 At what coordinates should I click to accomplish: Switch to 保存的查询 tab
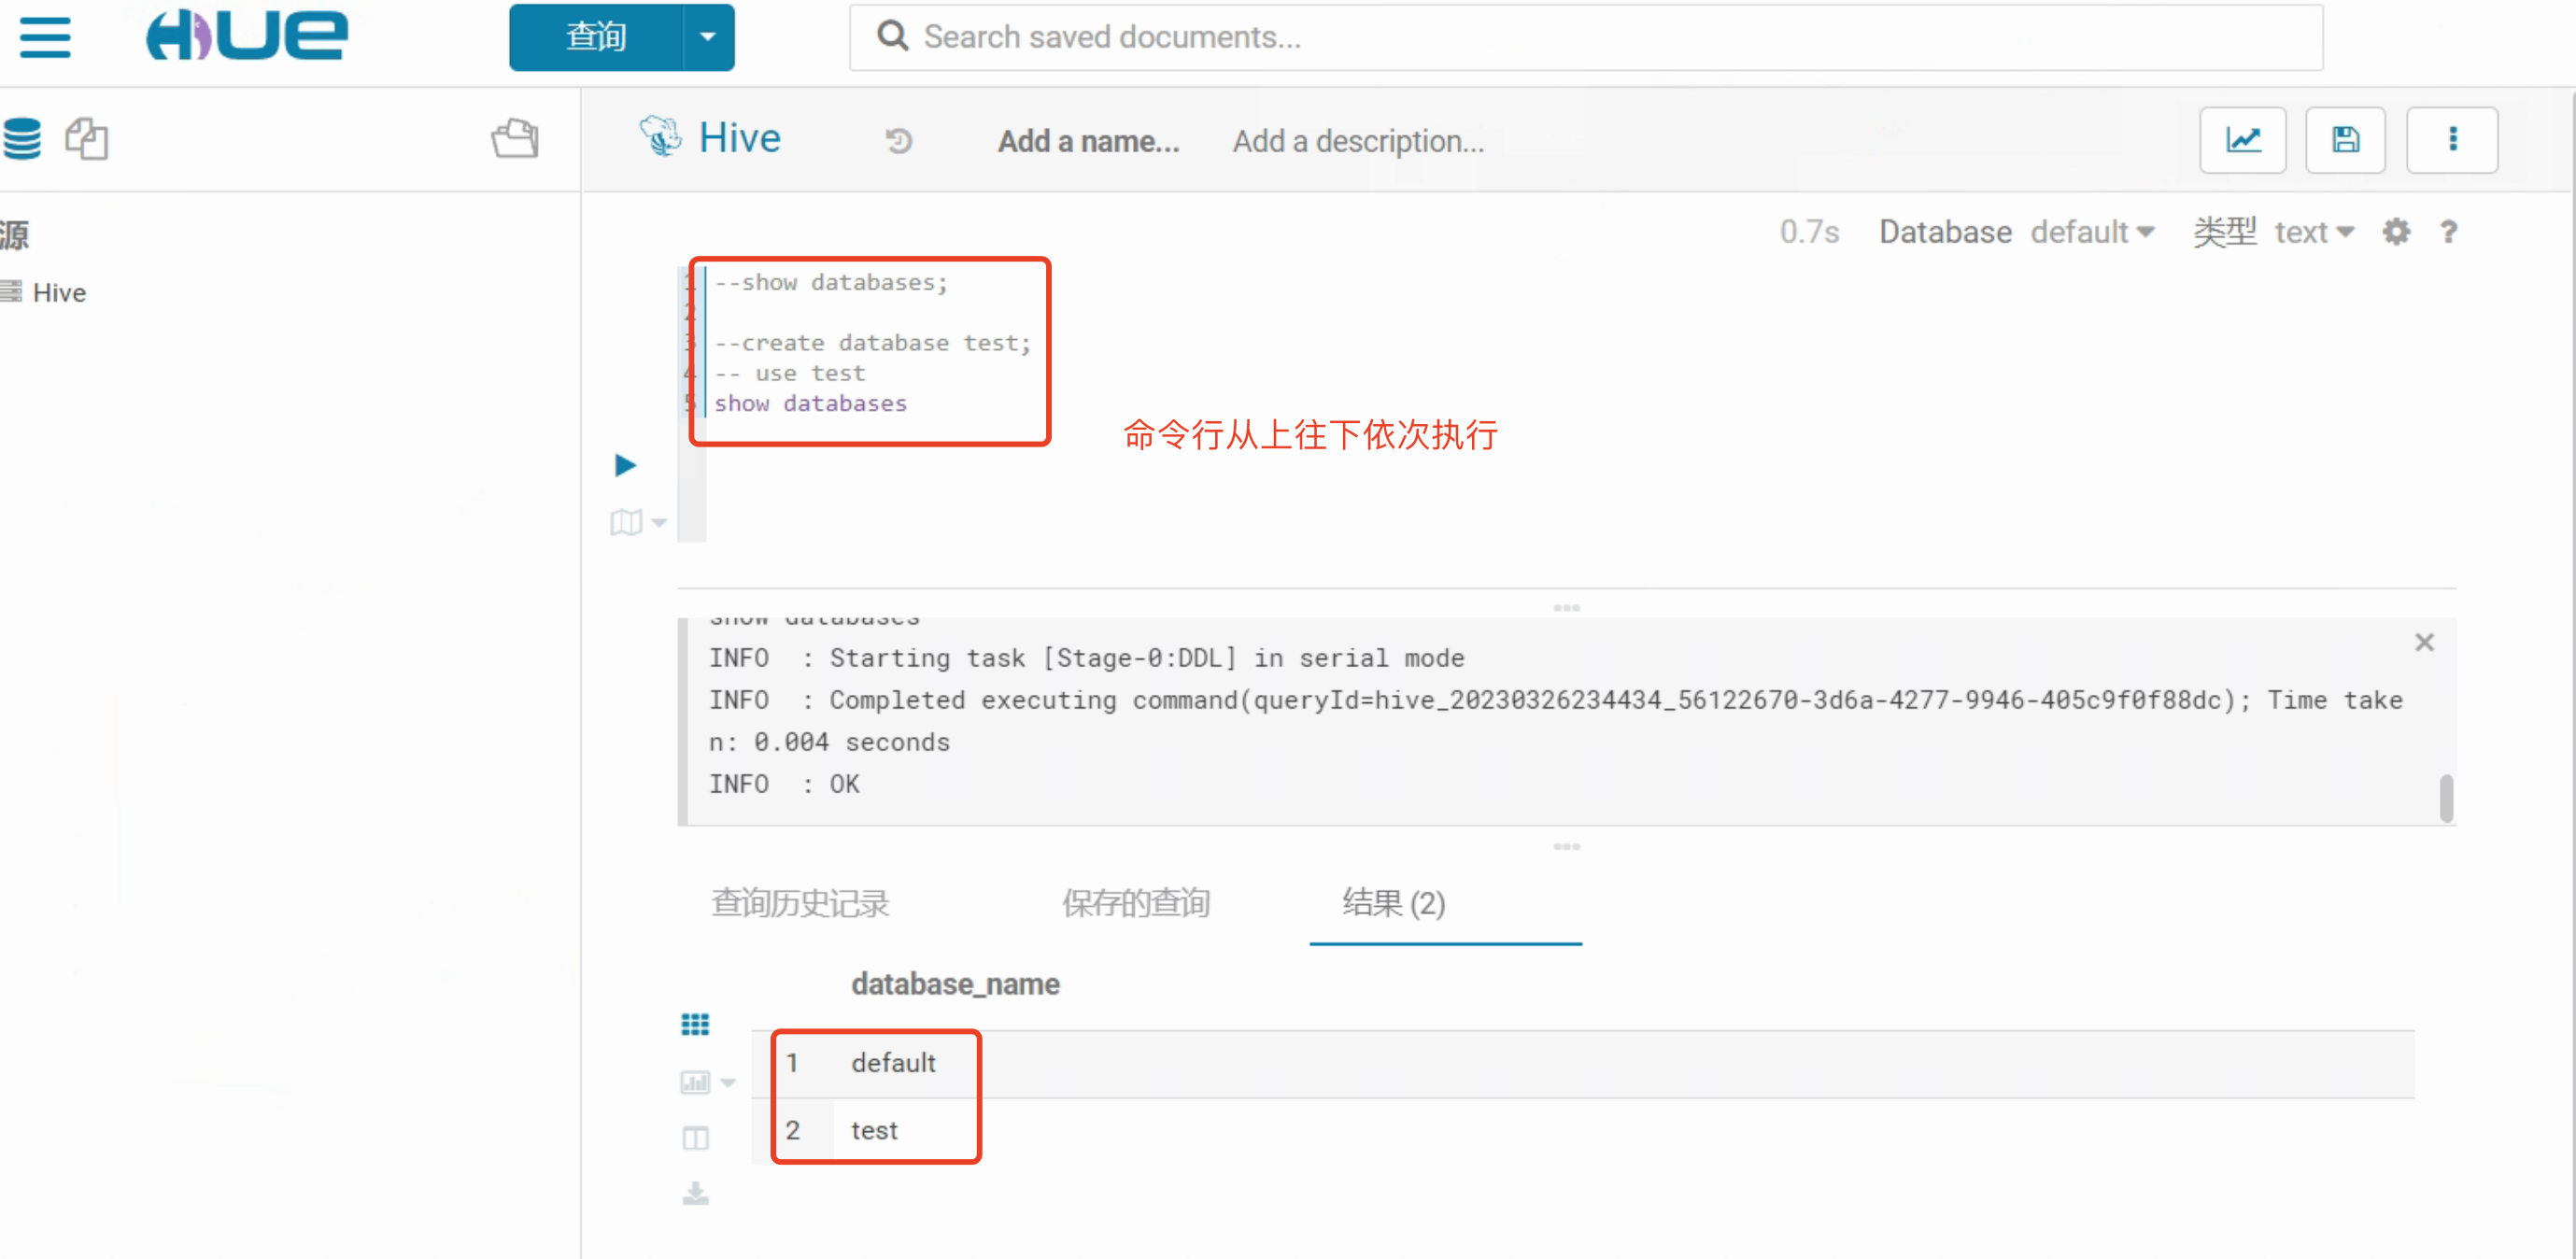coord(1135,903)
